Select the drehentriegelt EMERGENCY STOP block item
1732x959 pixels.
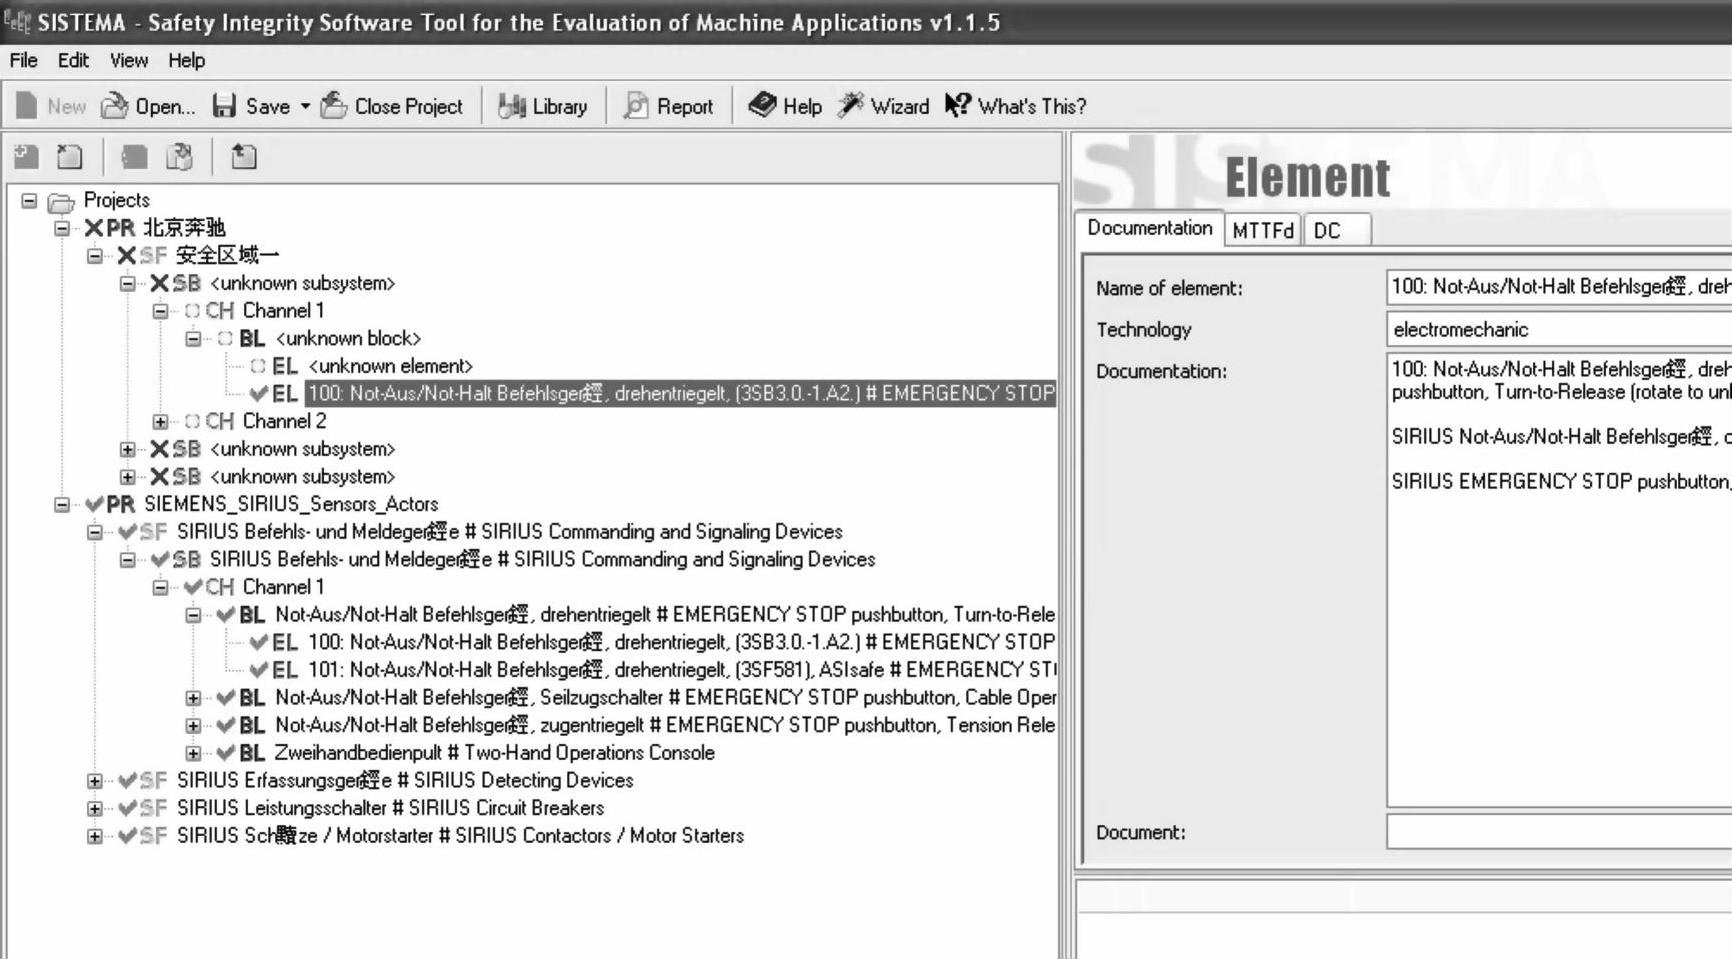pos(664,615)
